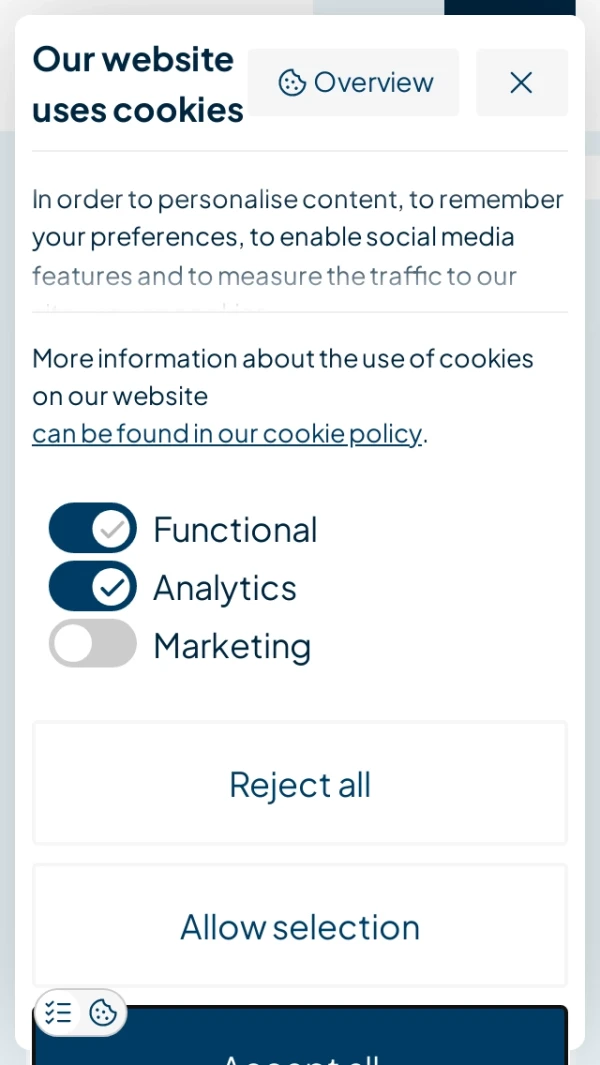Choose Allow selection
600x1065 pixels.
pyautogui.click(x=300, y=926)
